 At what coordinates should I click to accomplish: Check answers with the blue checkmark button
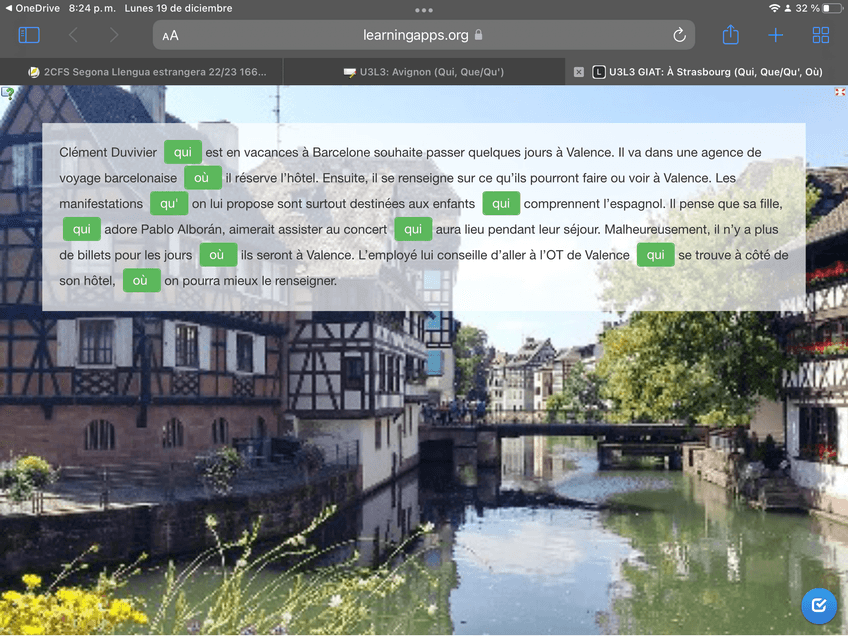point(819,605)
